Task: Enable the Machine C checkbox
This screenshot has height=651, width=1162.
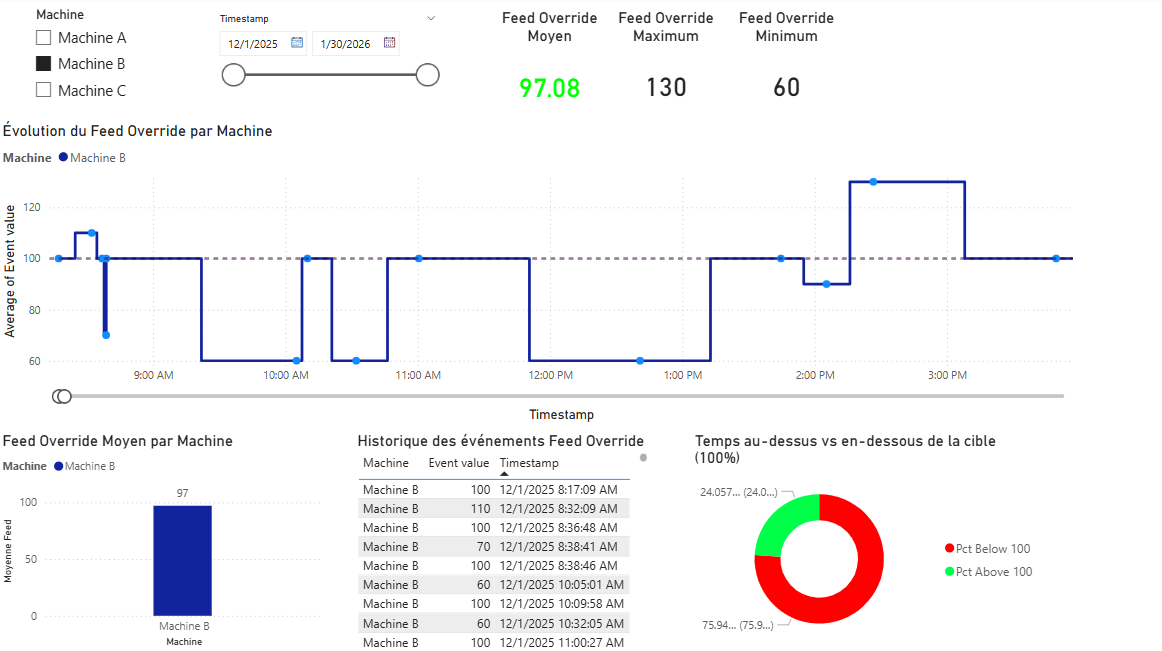Action: click(x=43, y=90)
